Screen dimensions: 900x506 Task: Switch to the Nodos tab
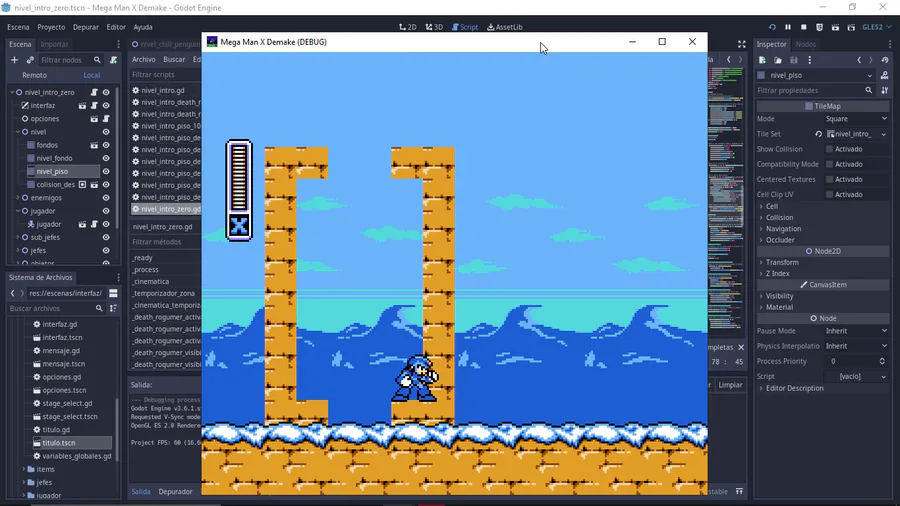[805, 44]
